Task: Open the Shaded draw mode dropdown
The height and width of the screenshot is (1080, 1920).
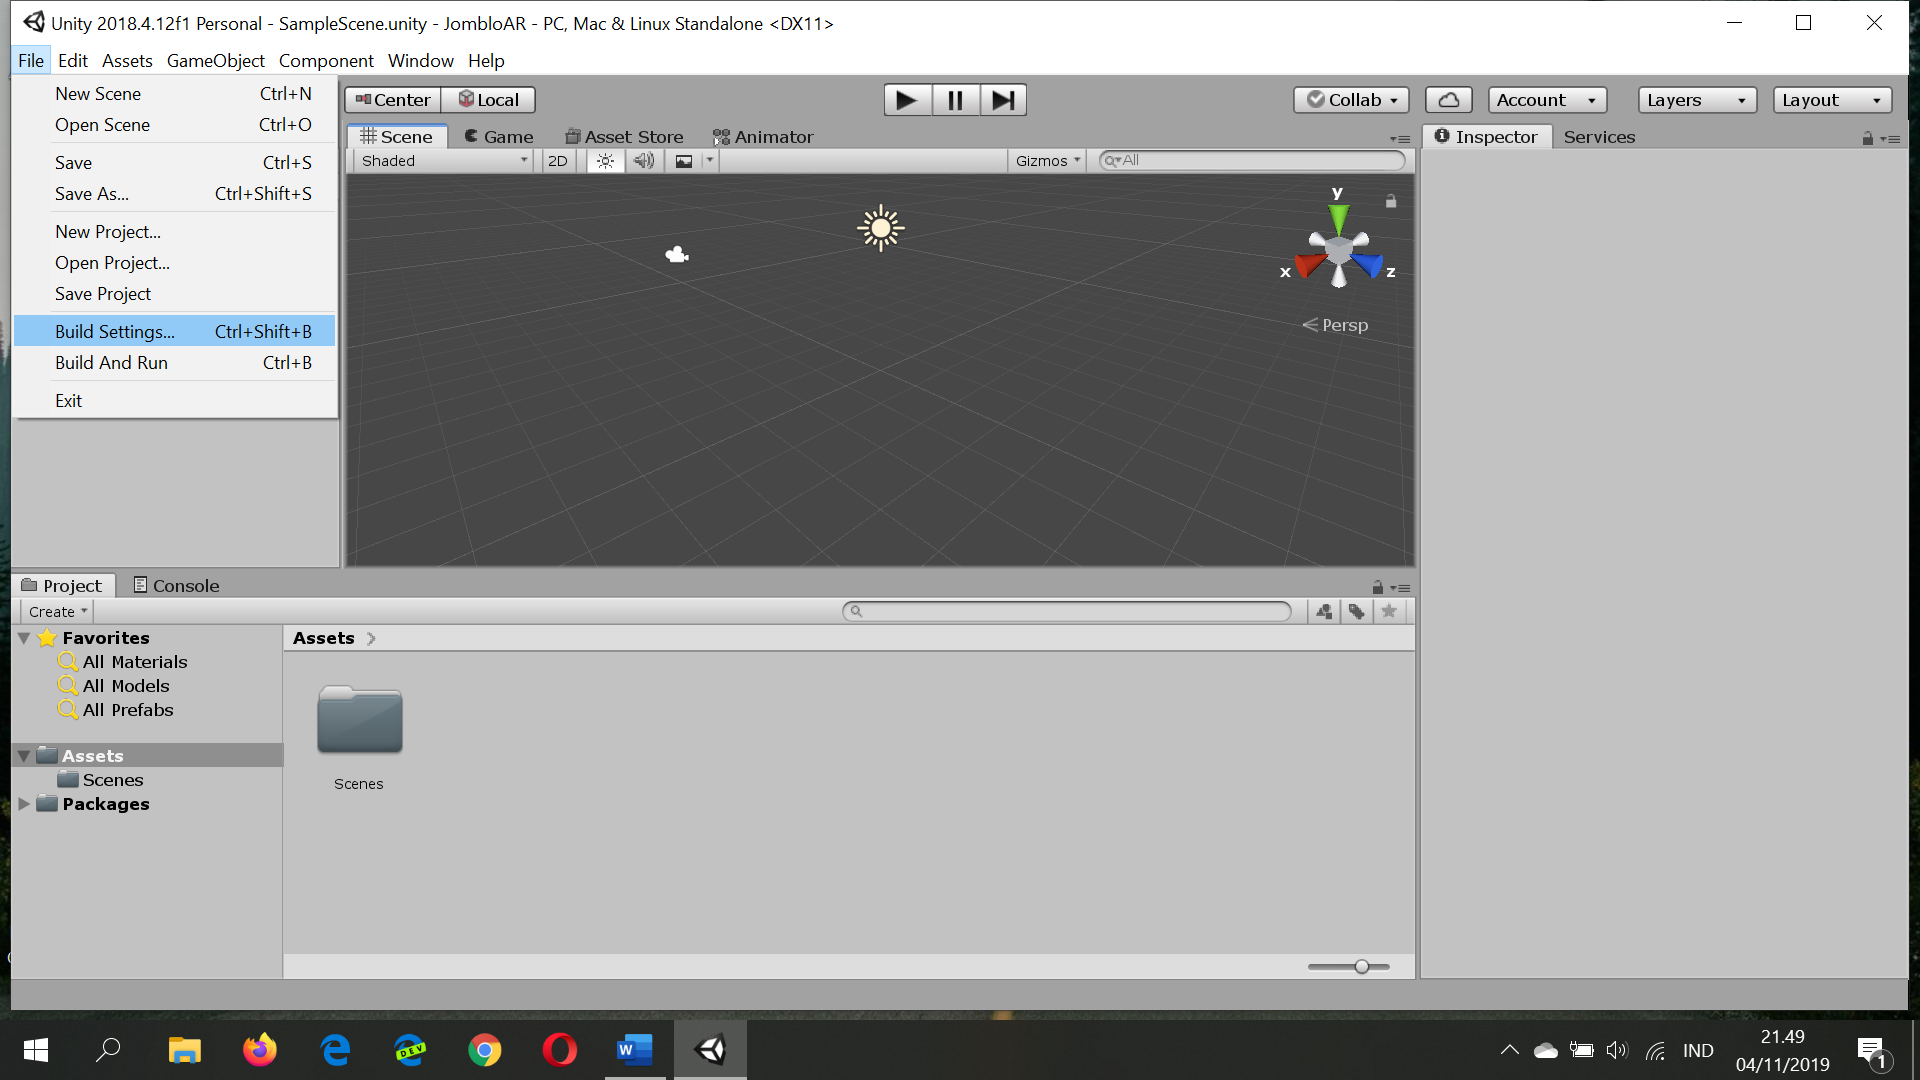Action: tap(444, 161)
